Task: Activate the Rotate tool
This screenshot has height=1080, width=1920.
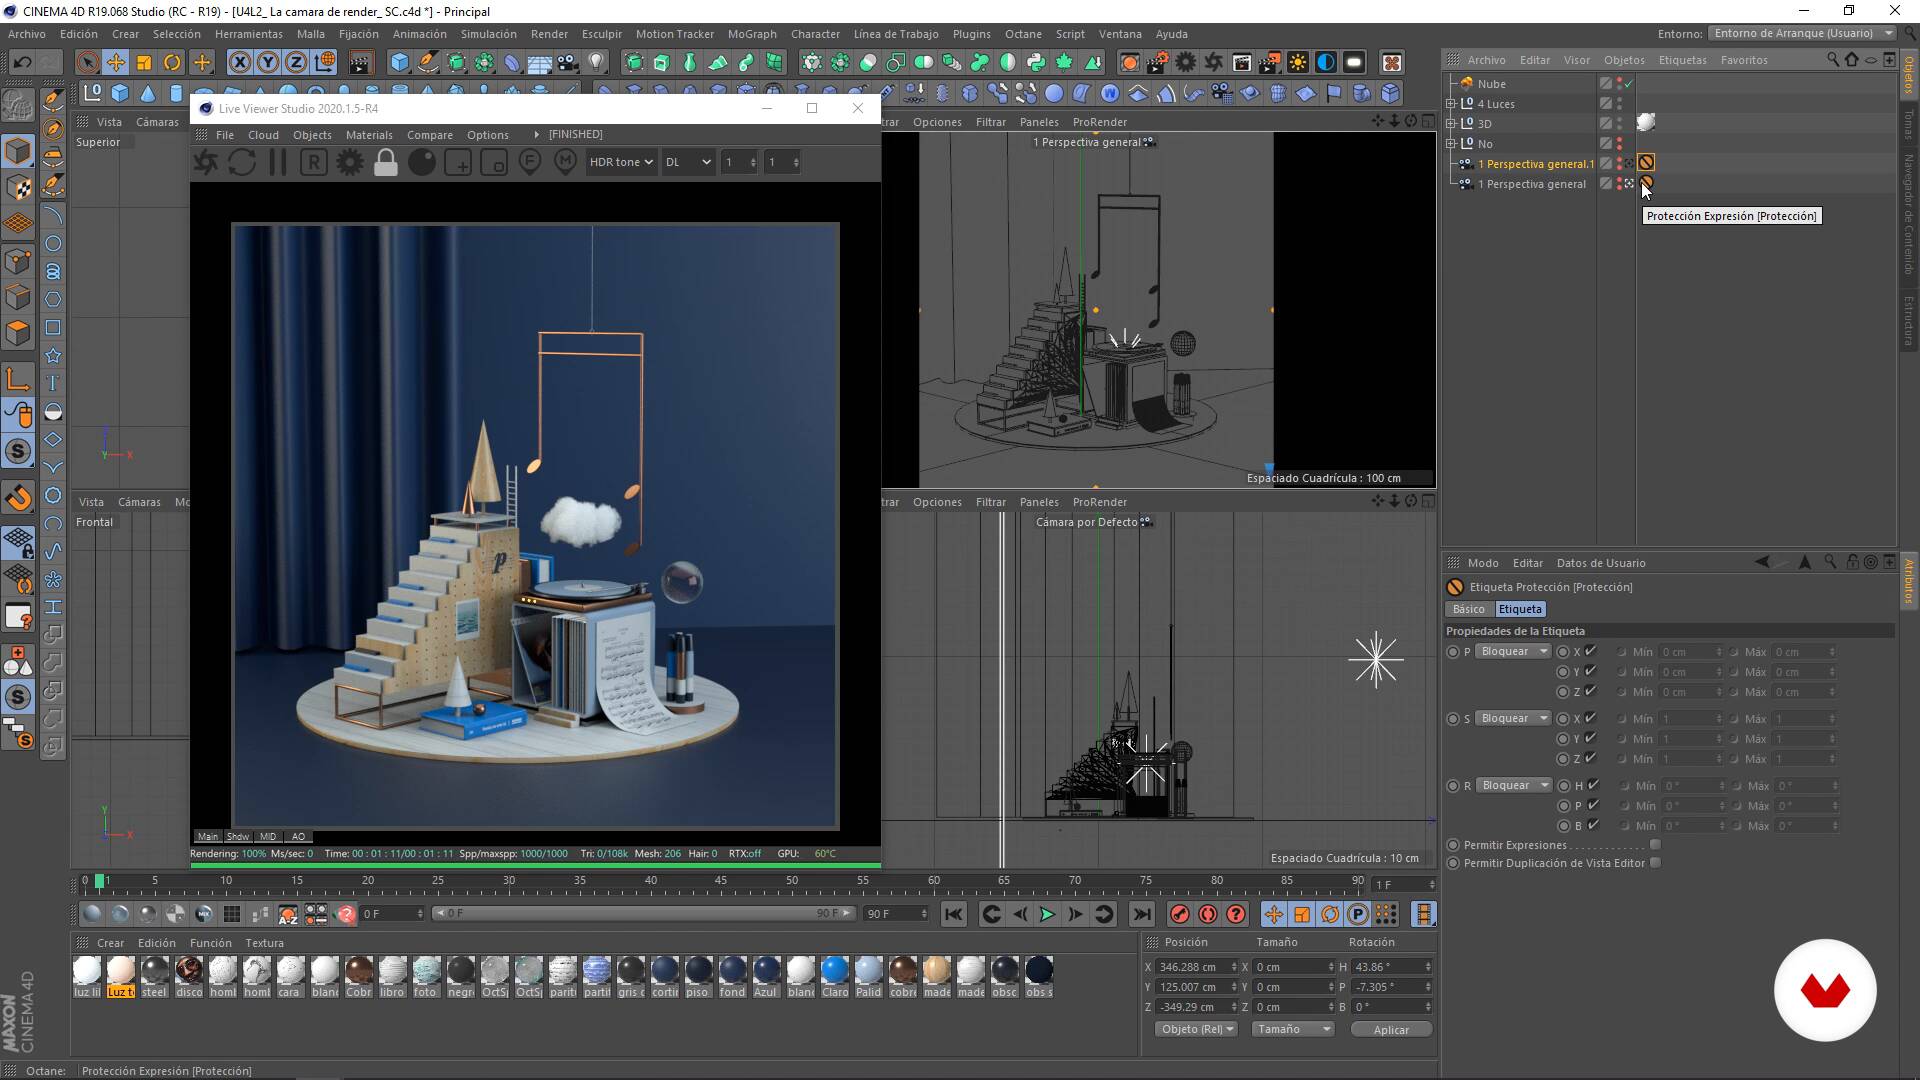Action: click(172, 63)
